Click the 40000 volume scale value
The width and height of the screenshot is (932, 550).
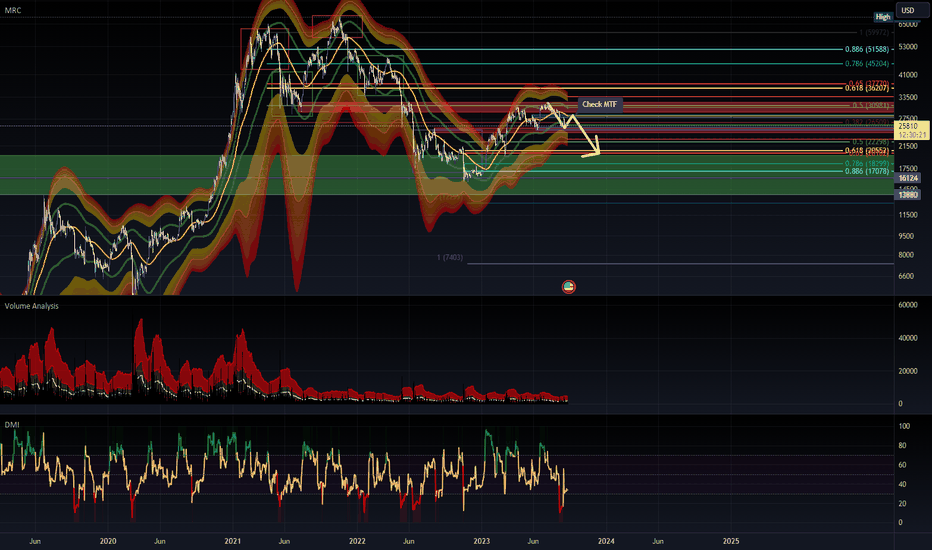[x=908, y=338]
